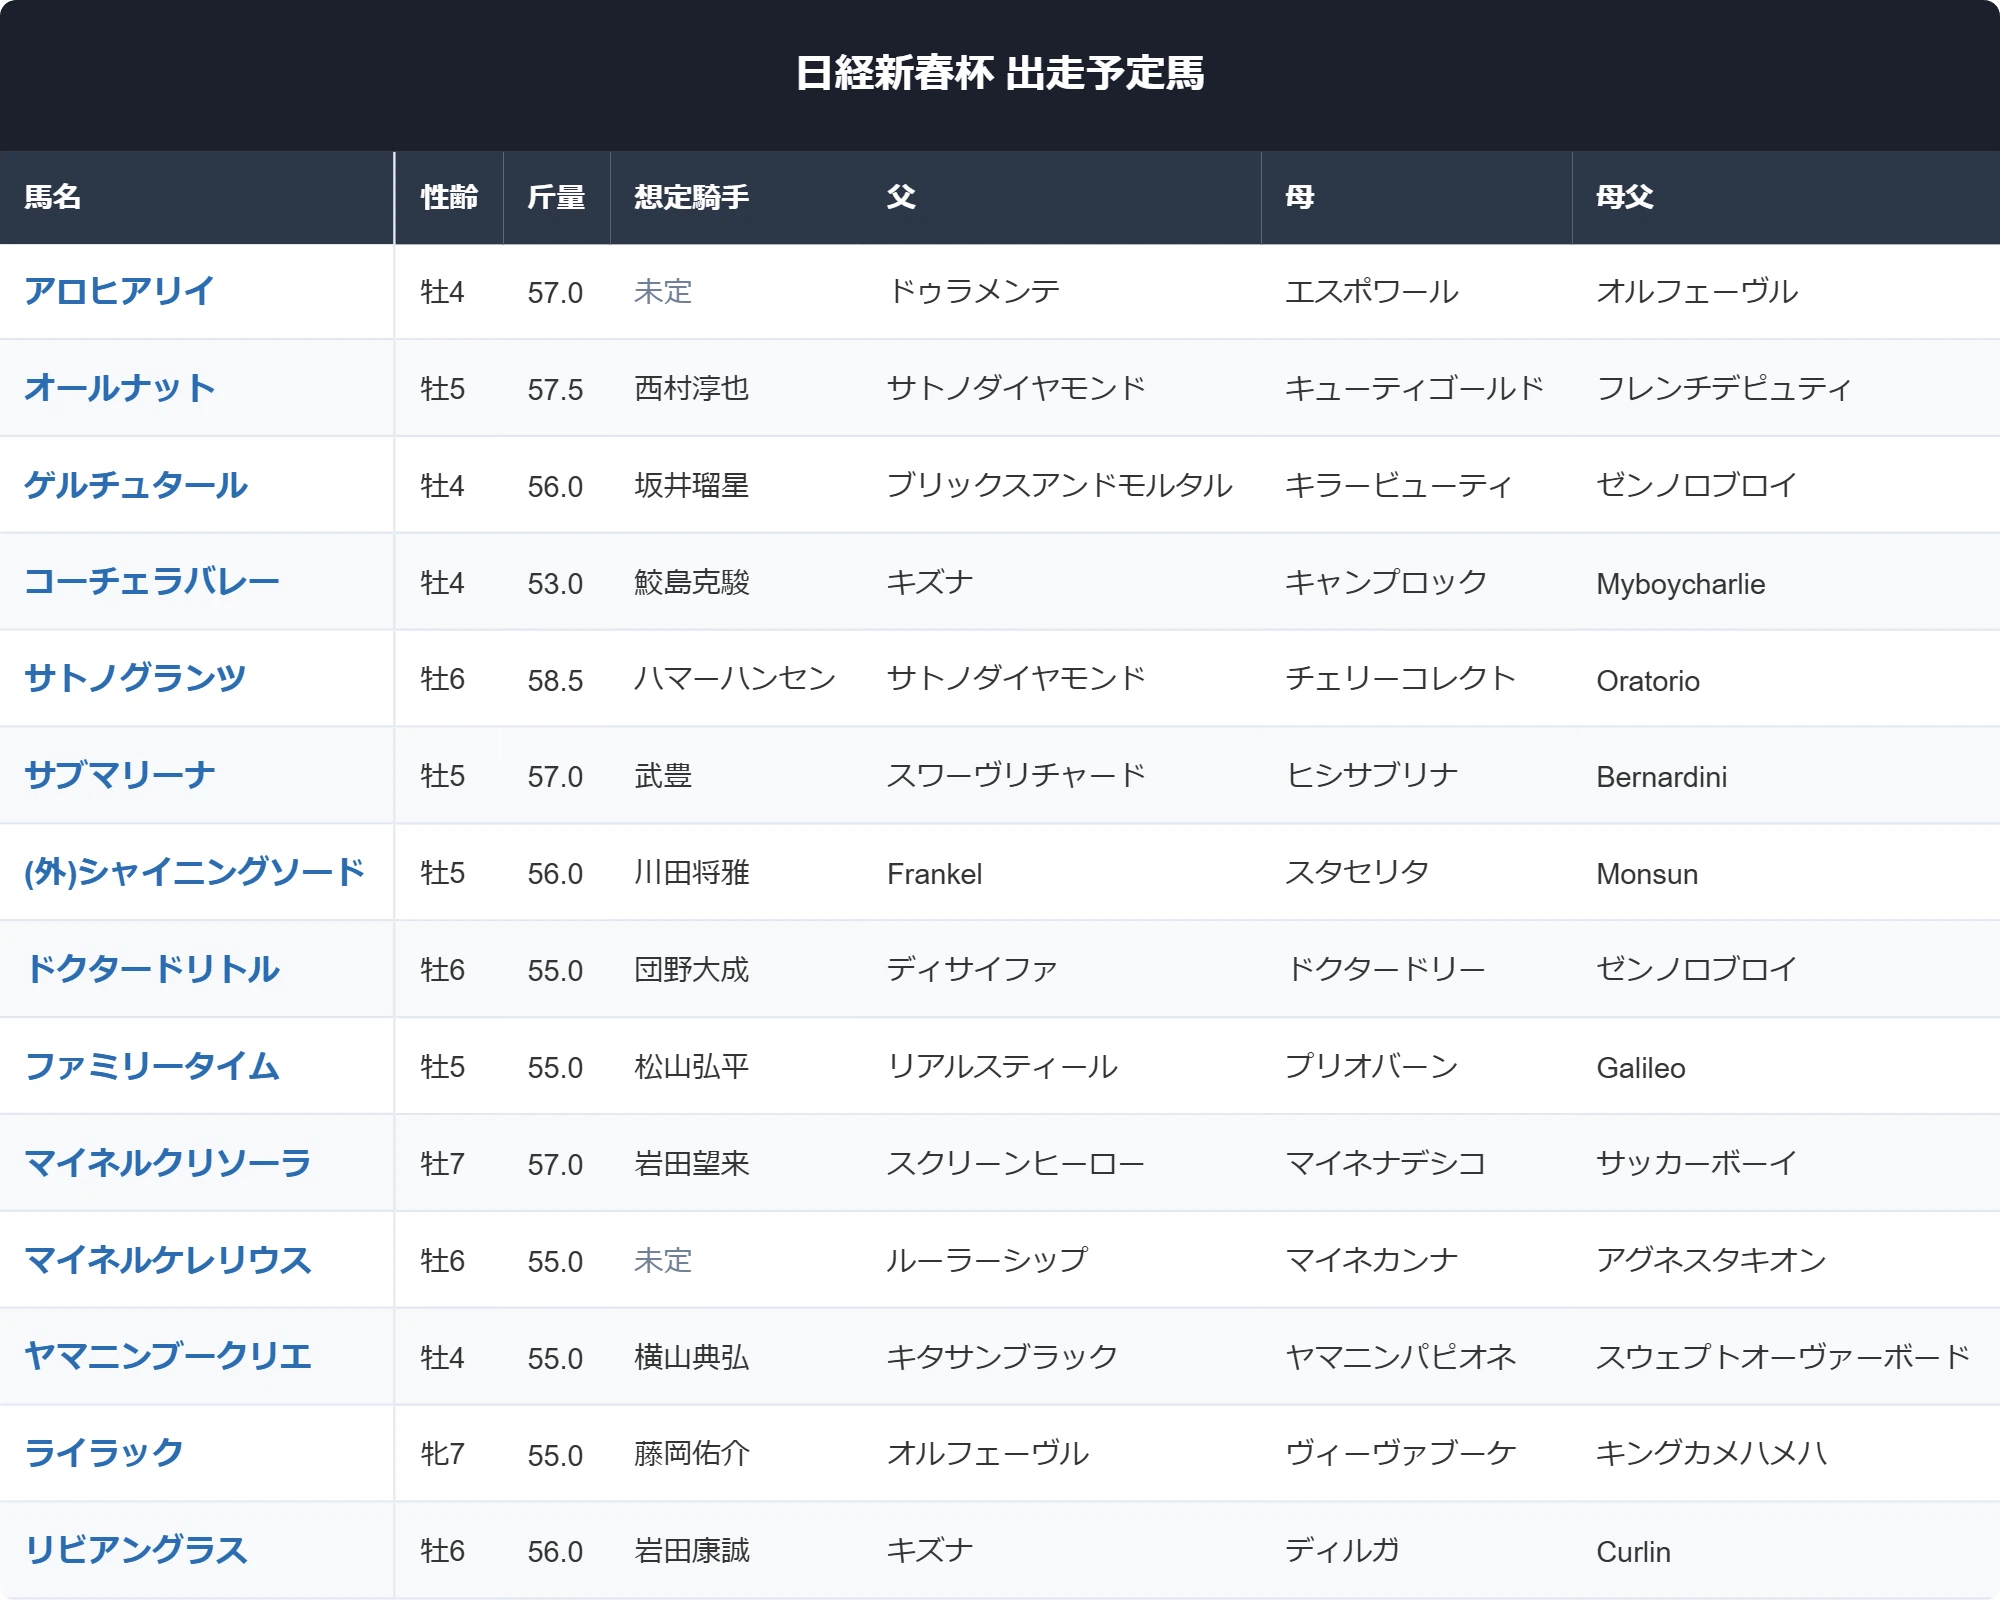Click the 母父 column header

(1625, 197)
